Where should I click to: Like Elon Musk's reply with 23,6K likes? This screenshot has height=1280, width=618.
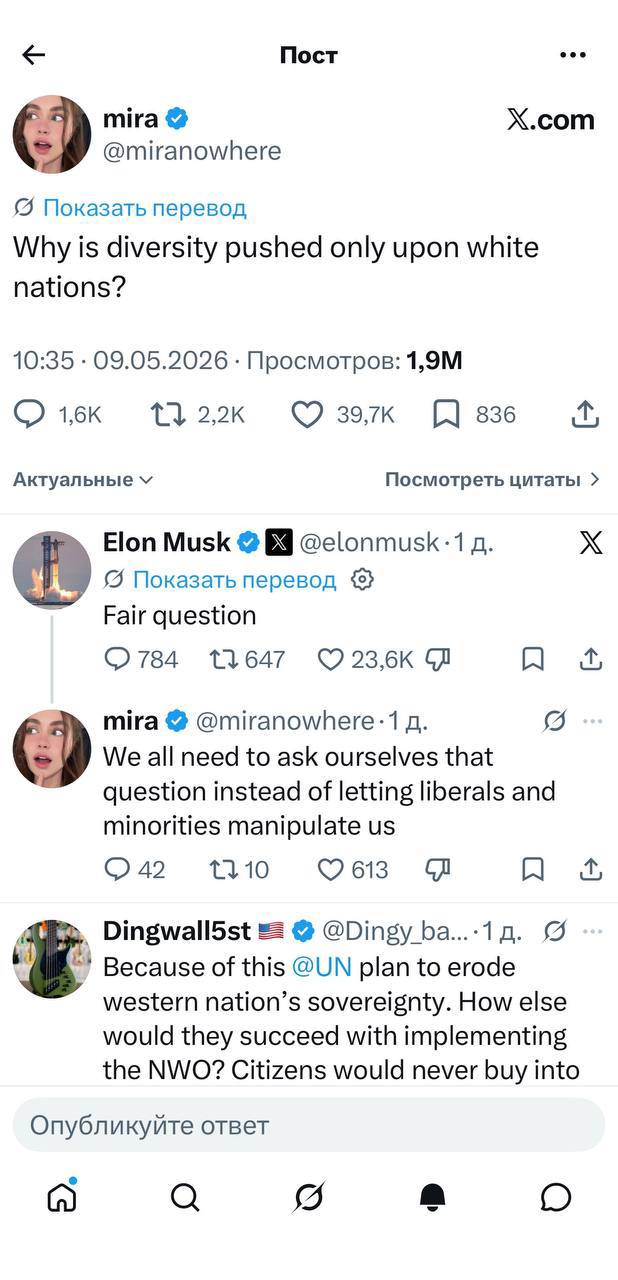click(330, 659)
